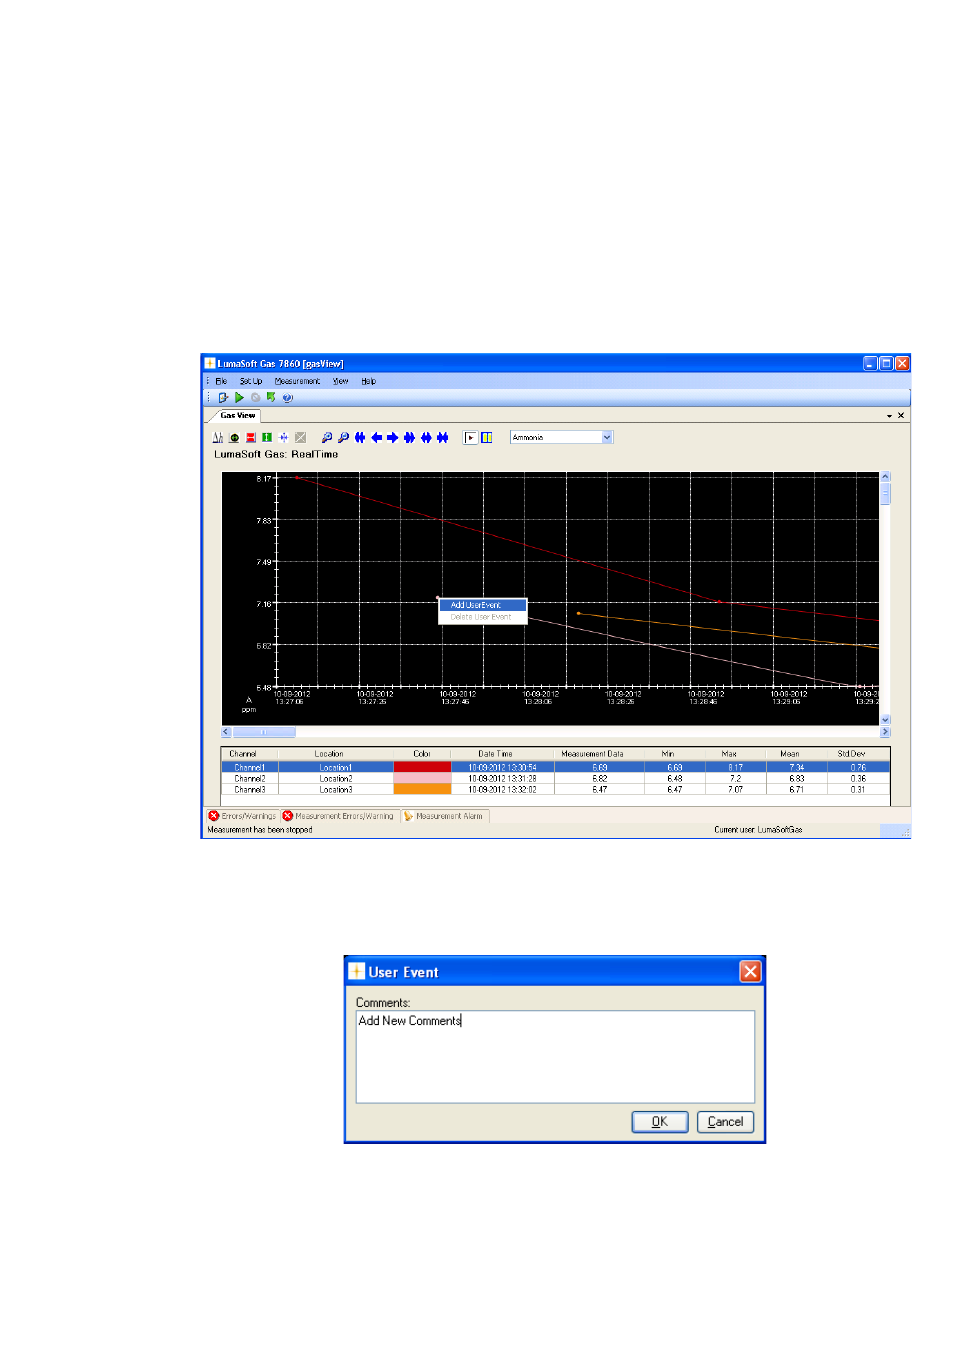The height and width of the screenshot is (1350, 954).
Task: Expand the Measurement menu
Action: pos(297,381)
